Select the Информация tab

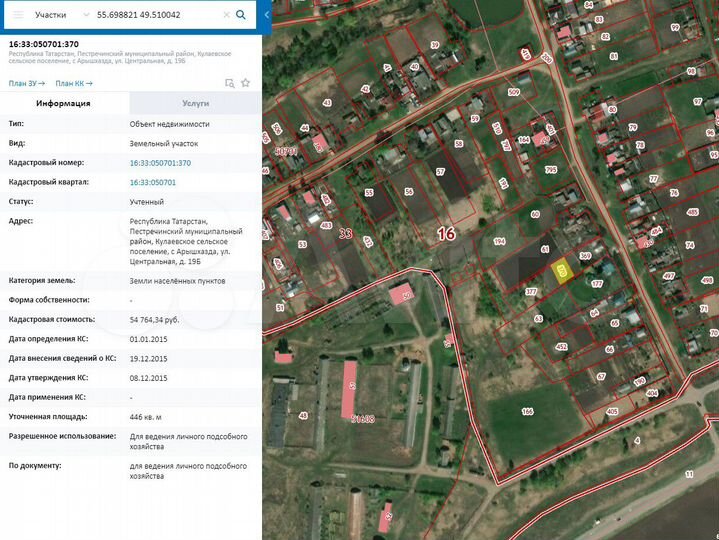[x=64, y=103]
